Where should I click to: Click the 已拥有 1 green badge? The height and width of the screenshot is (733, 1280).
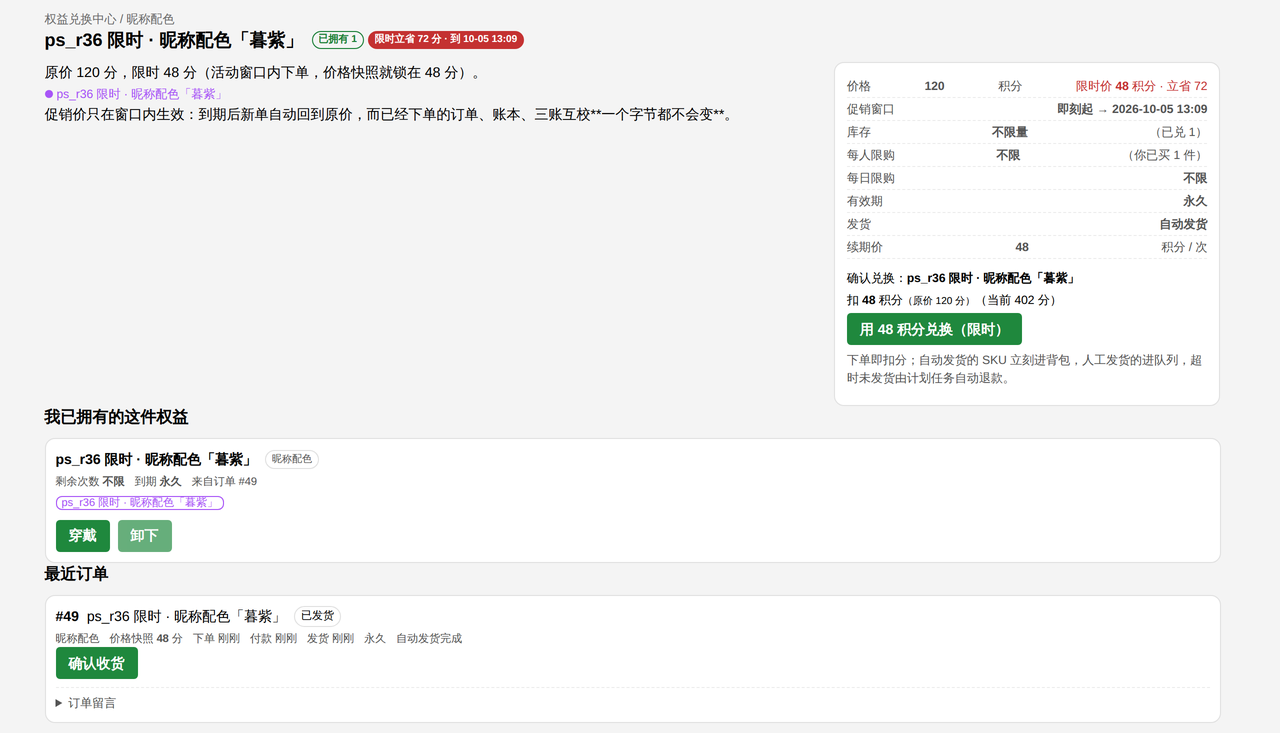click(x=338, y=39)
